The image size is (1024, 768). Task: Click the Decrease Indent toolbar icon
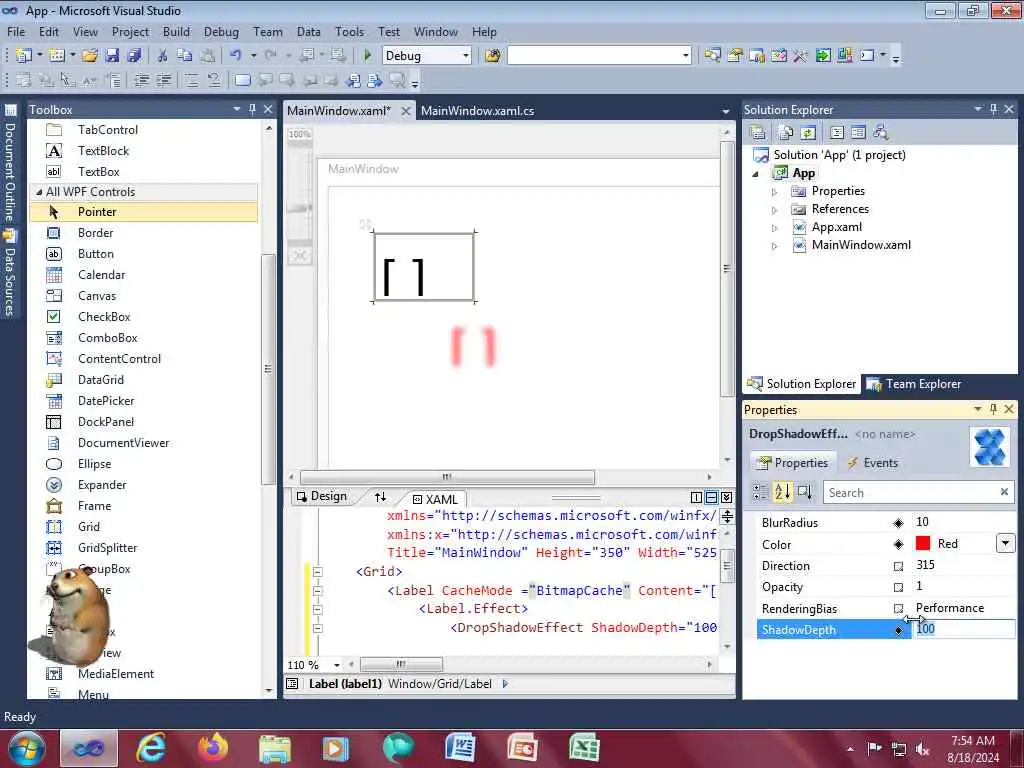point(141,80)
